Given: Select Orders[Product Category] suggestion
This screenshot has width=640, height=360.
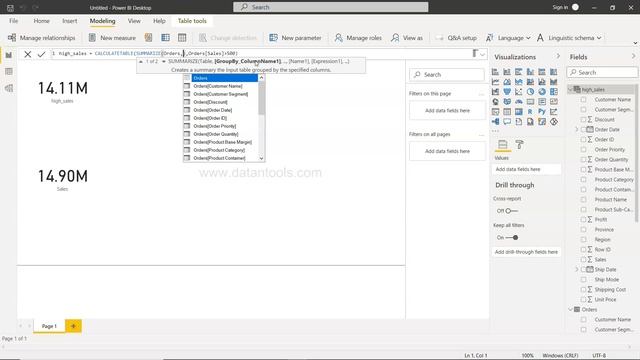Looking at the screenshot, I should point(220,150).
